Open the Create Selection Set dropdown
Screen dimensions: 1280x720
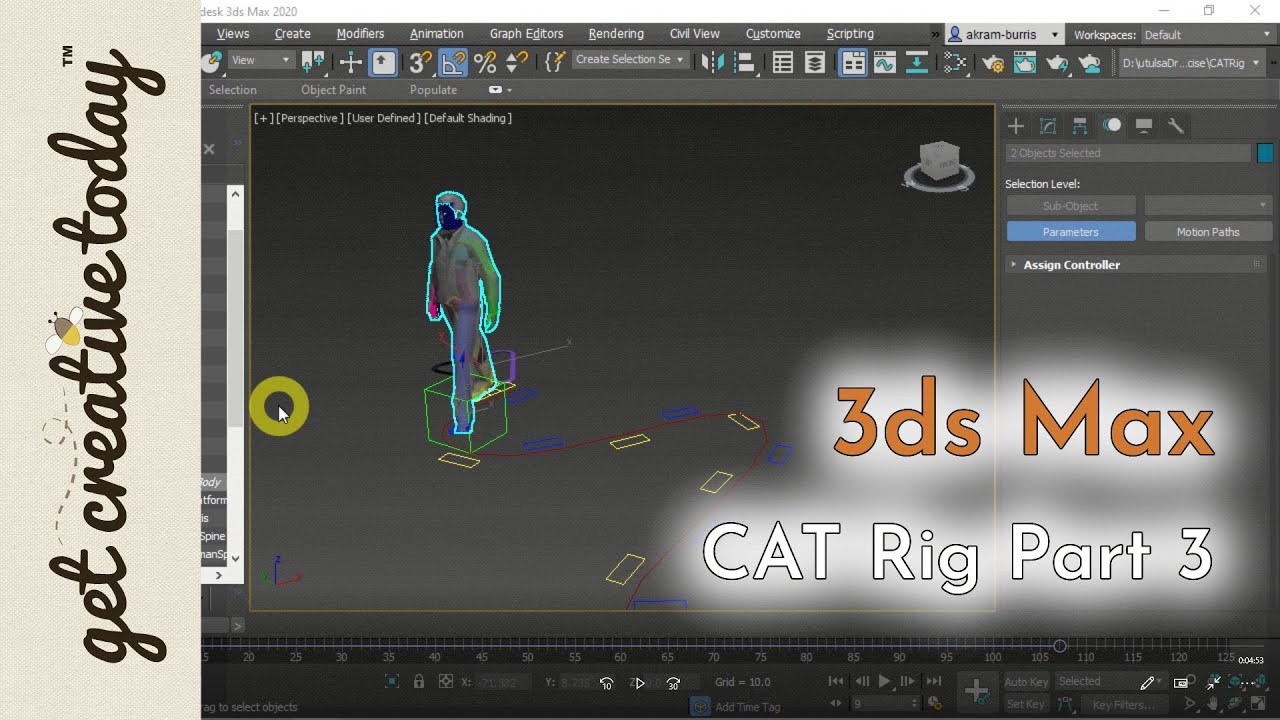tap(631, 60)
